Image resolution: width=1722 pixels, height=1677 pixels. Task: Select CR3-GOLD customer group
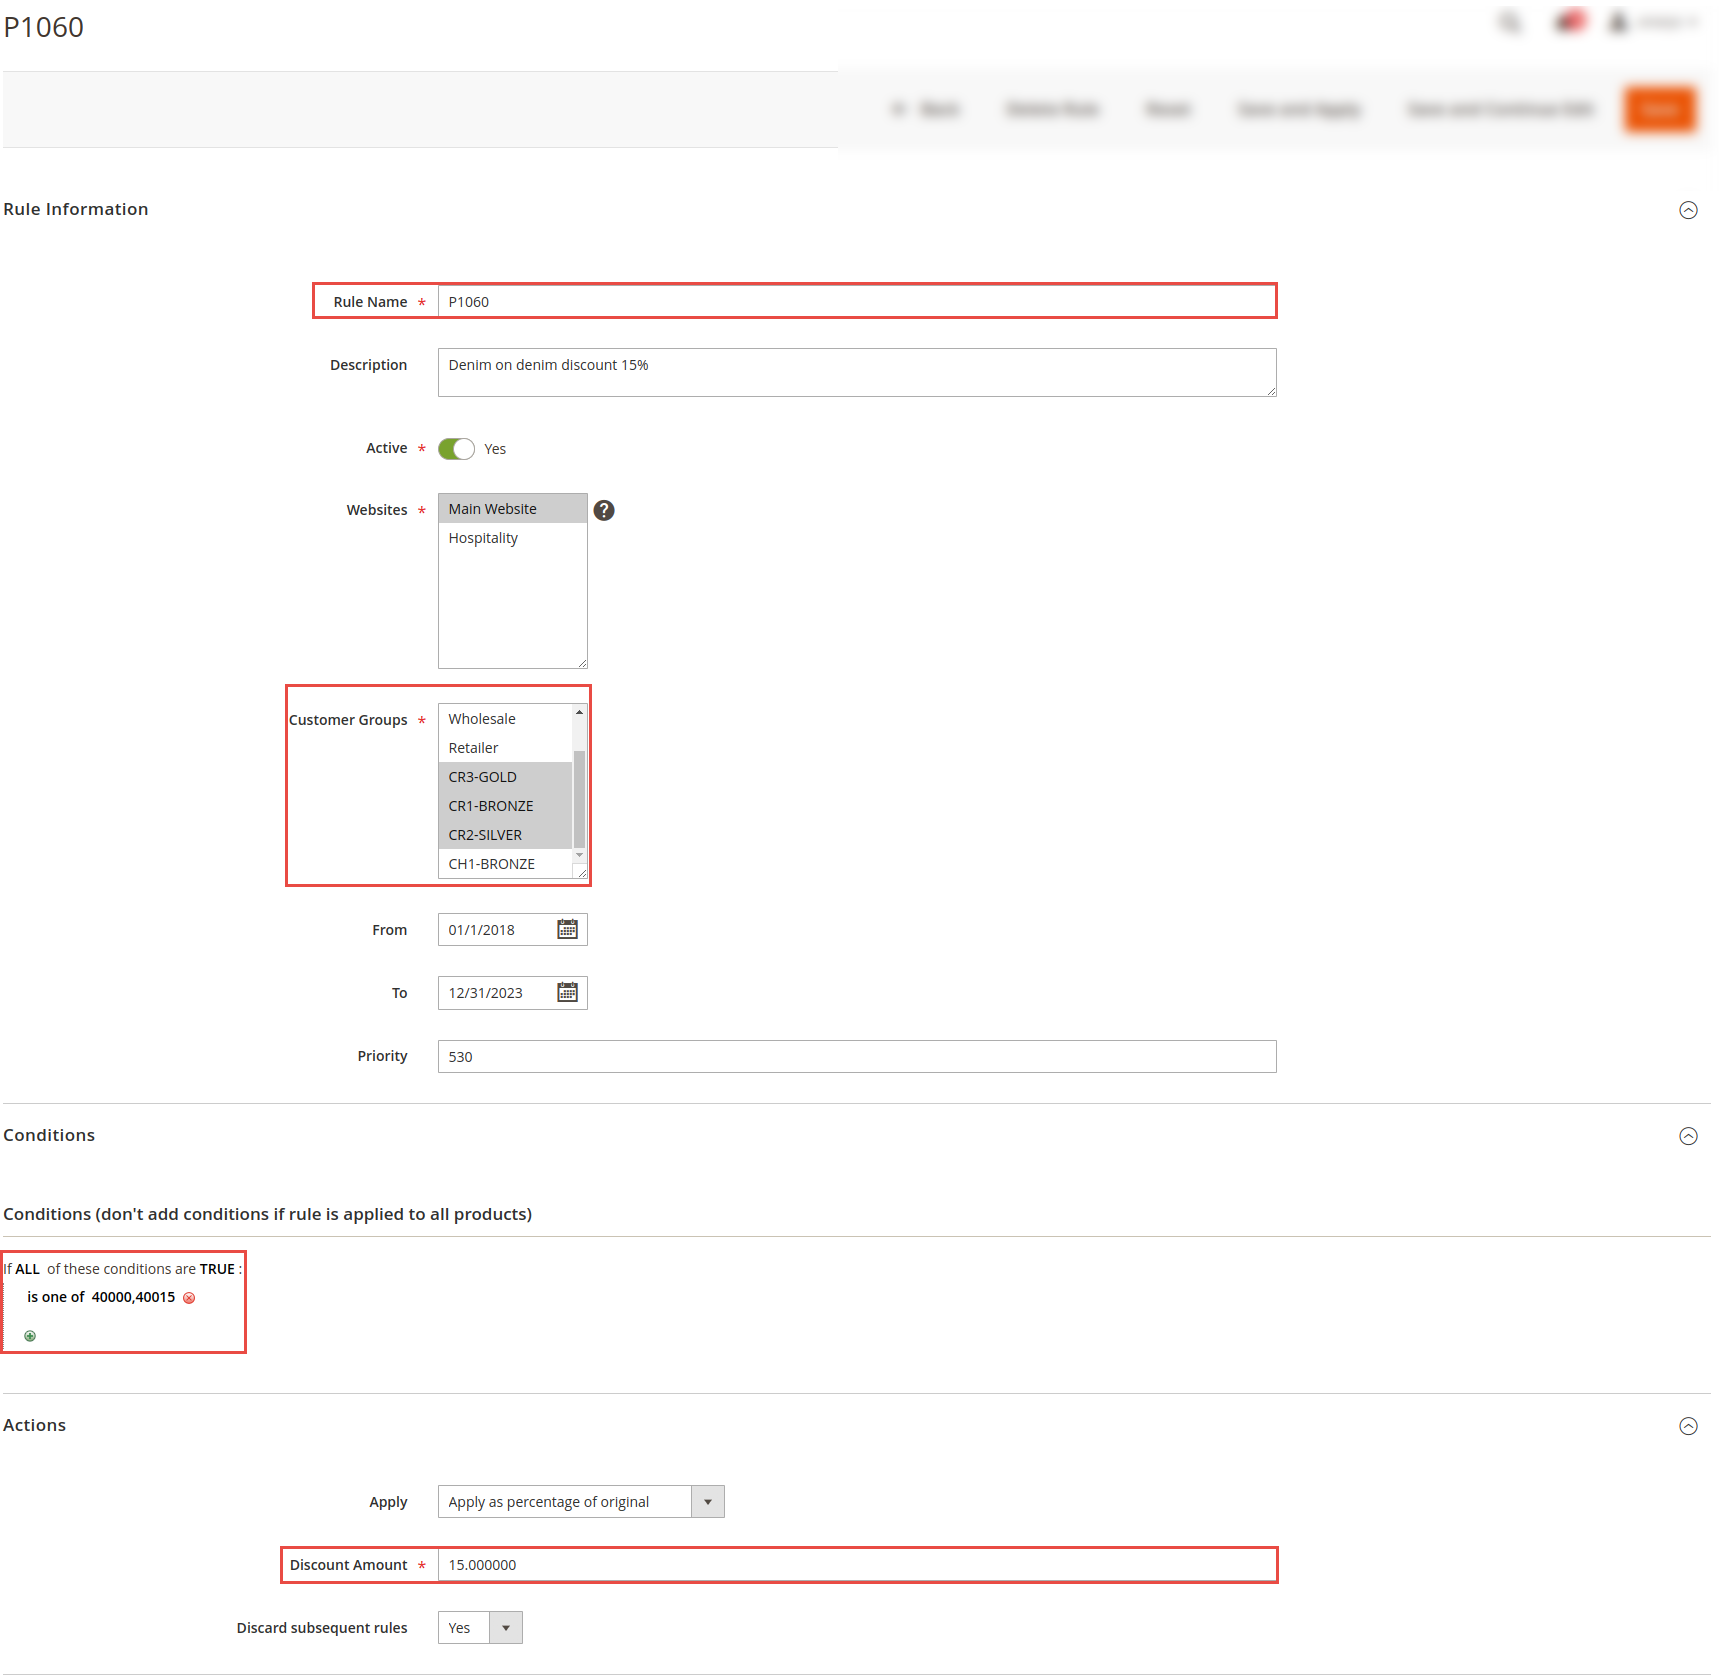pos(505,777)
